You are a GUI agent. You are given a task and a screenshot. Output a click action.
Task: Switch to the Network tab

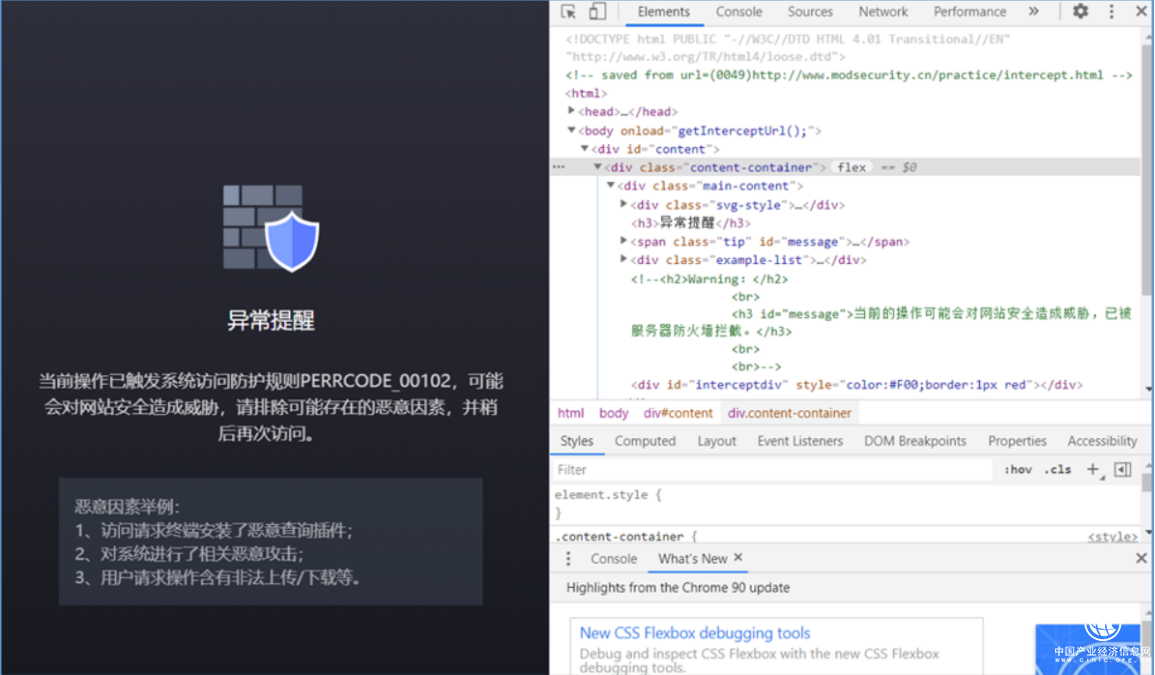point(883,12)
